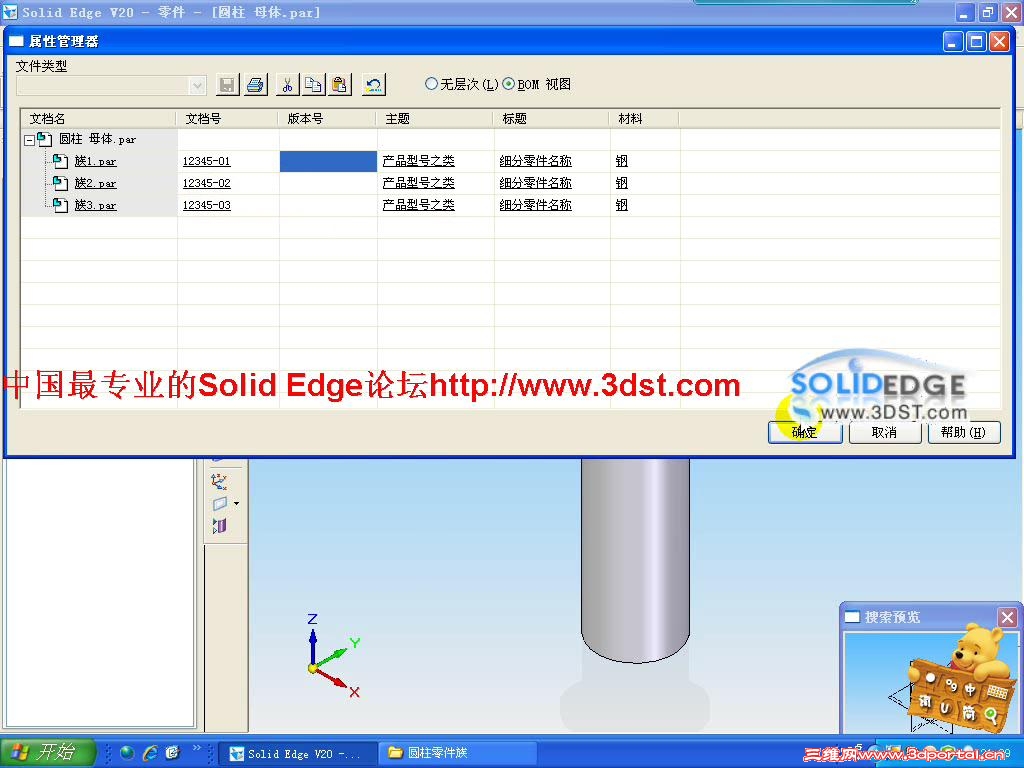Switch to Solid Edge V20 taskbar item
This screenshot has width=1024, height=768.
tap(296, 754)
